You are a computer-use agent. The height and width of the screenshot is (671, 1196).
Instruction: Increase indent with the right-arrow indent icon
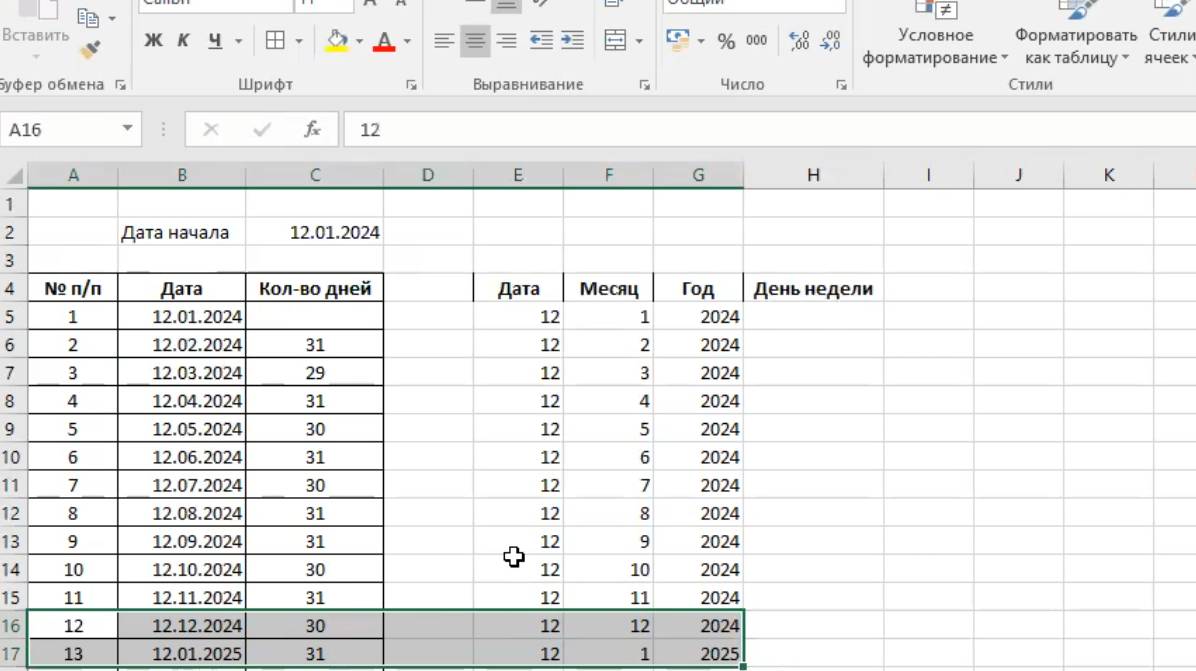point(572,40)
